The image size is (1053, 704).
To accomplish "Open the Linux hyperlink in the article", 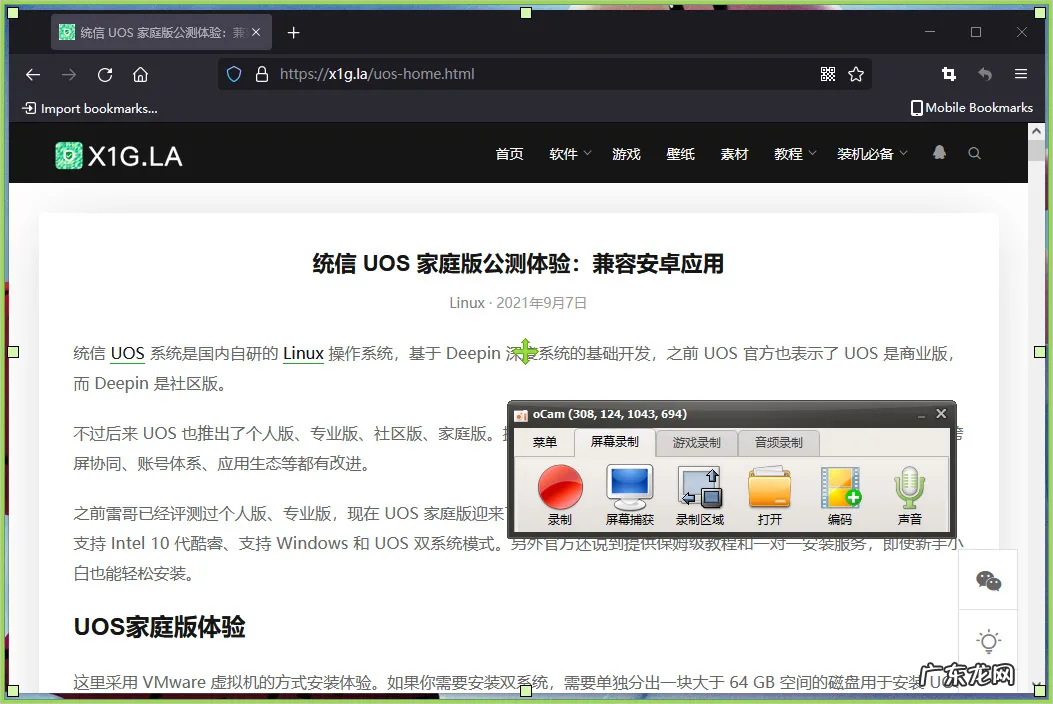I will pyautogui.click(x=302, y=352).
